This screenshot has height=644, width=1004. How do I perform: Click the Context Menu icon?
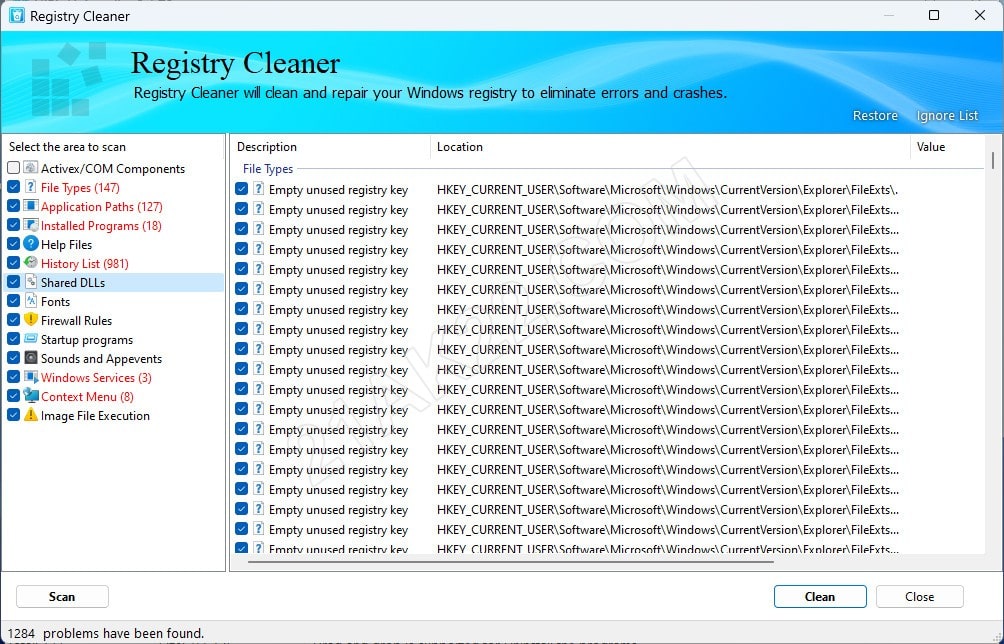coord(31,396)
